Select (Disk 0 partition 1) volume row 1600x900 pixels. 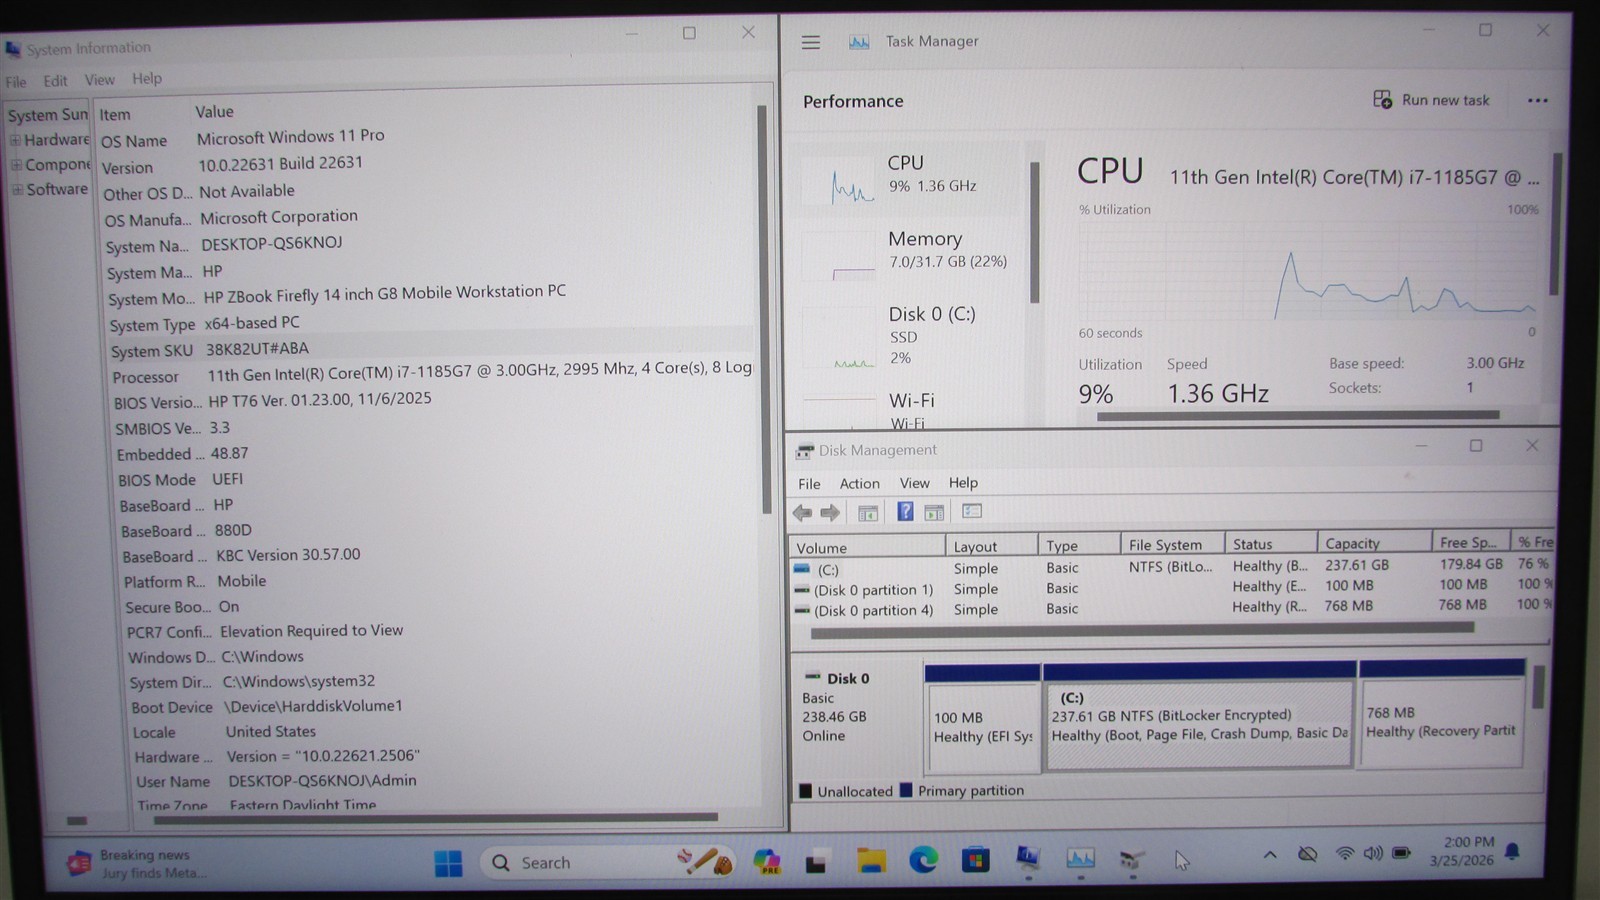click(1170, 589)
